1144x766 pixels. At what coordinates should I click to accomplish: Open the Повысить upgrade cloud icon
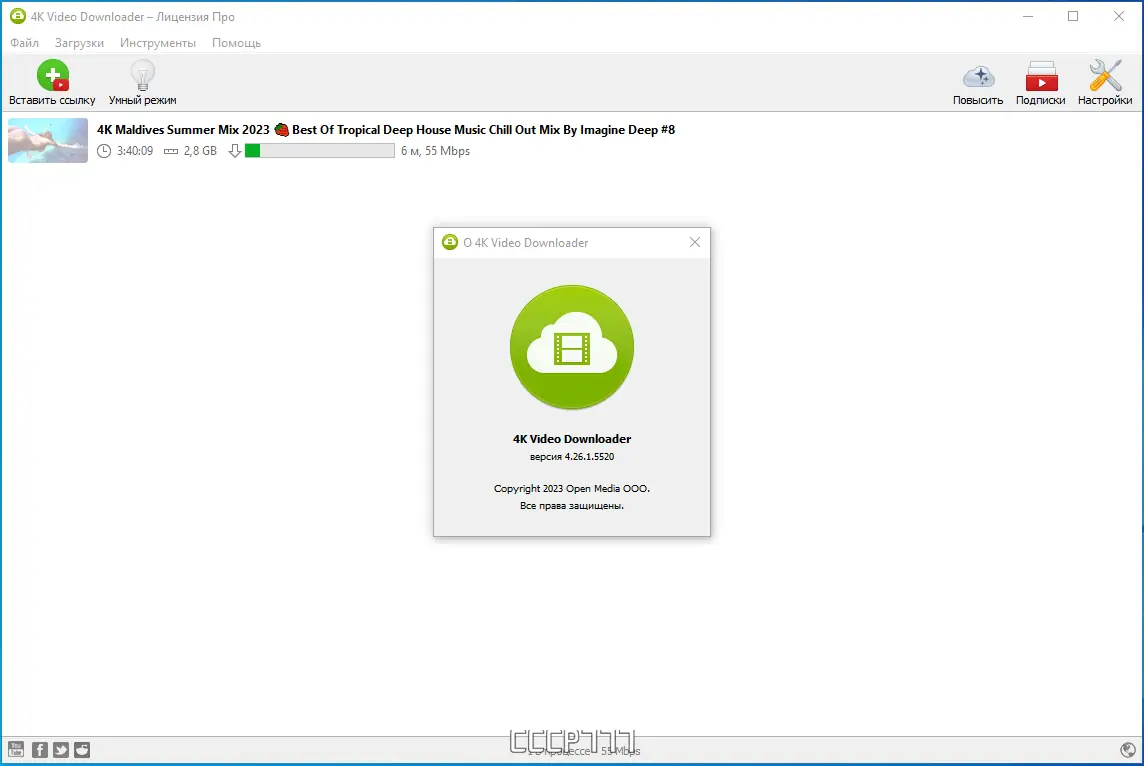click(x=978, y=76)
